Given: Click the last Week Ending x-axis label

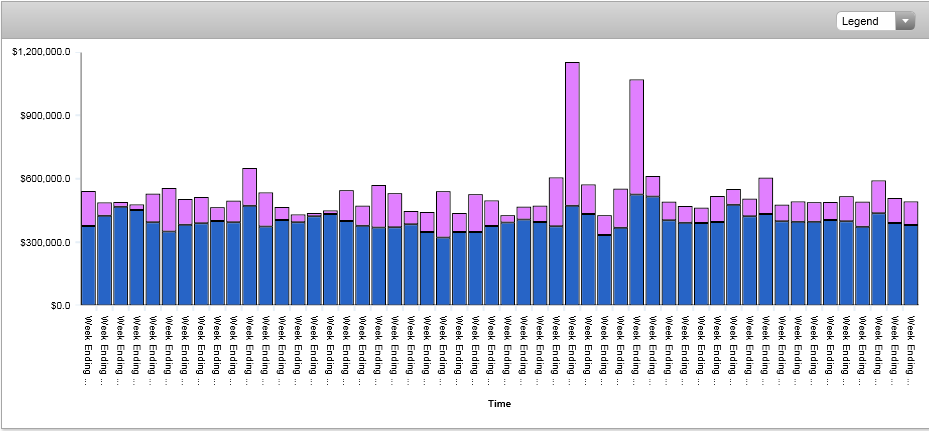Looking at the screenshot, I should [x=911, y=349].
